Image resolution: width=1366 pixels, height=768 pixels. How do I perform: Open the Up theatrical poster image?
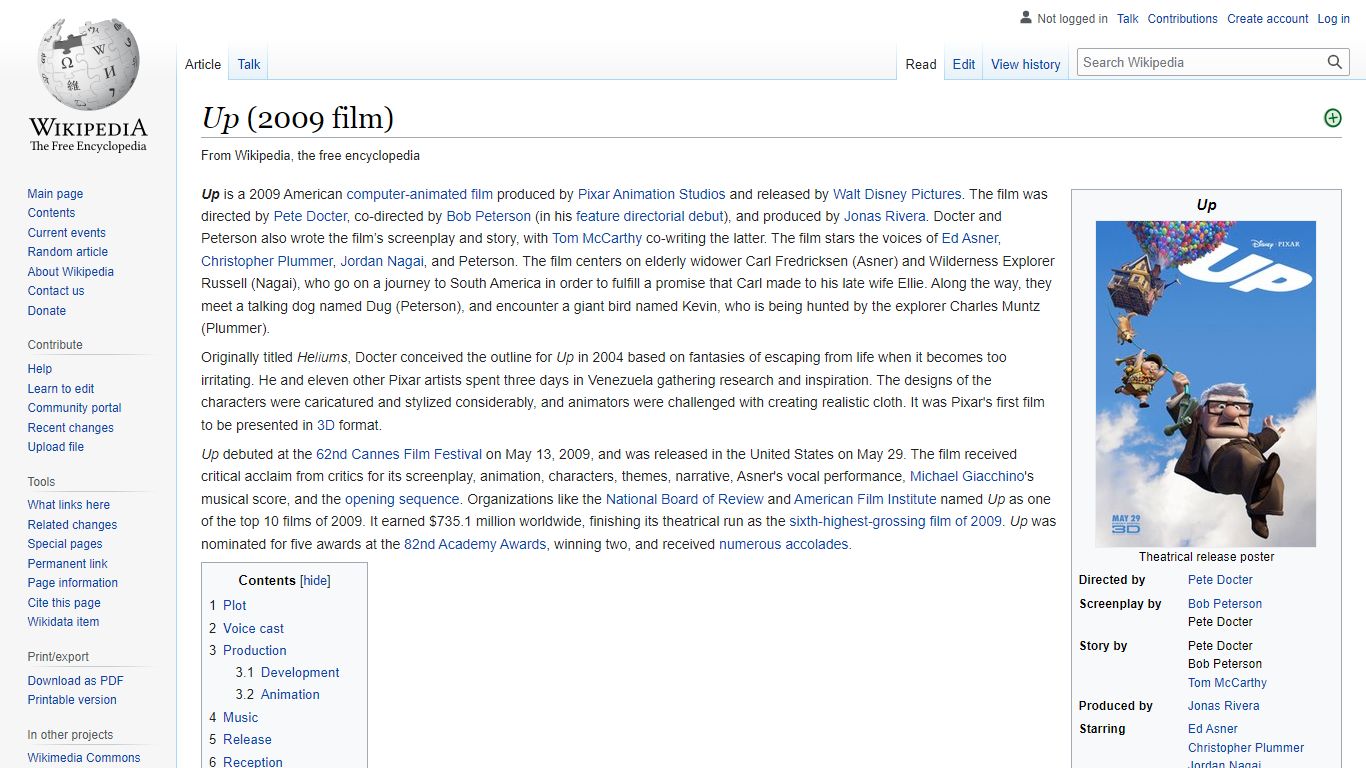coord(1206,384)
